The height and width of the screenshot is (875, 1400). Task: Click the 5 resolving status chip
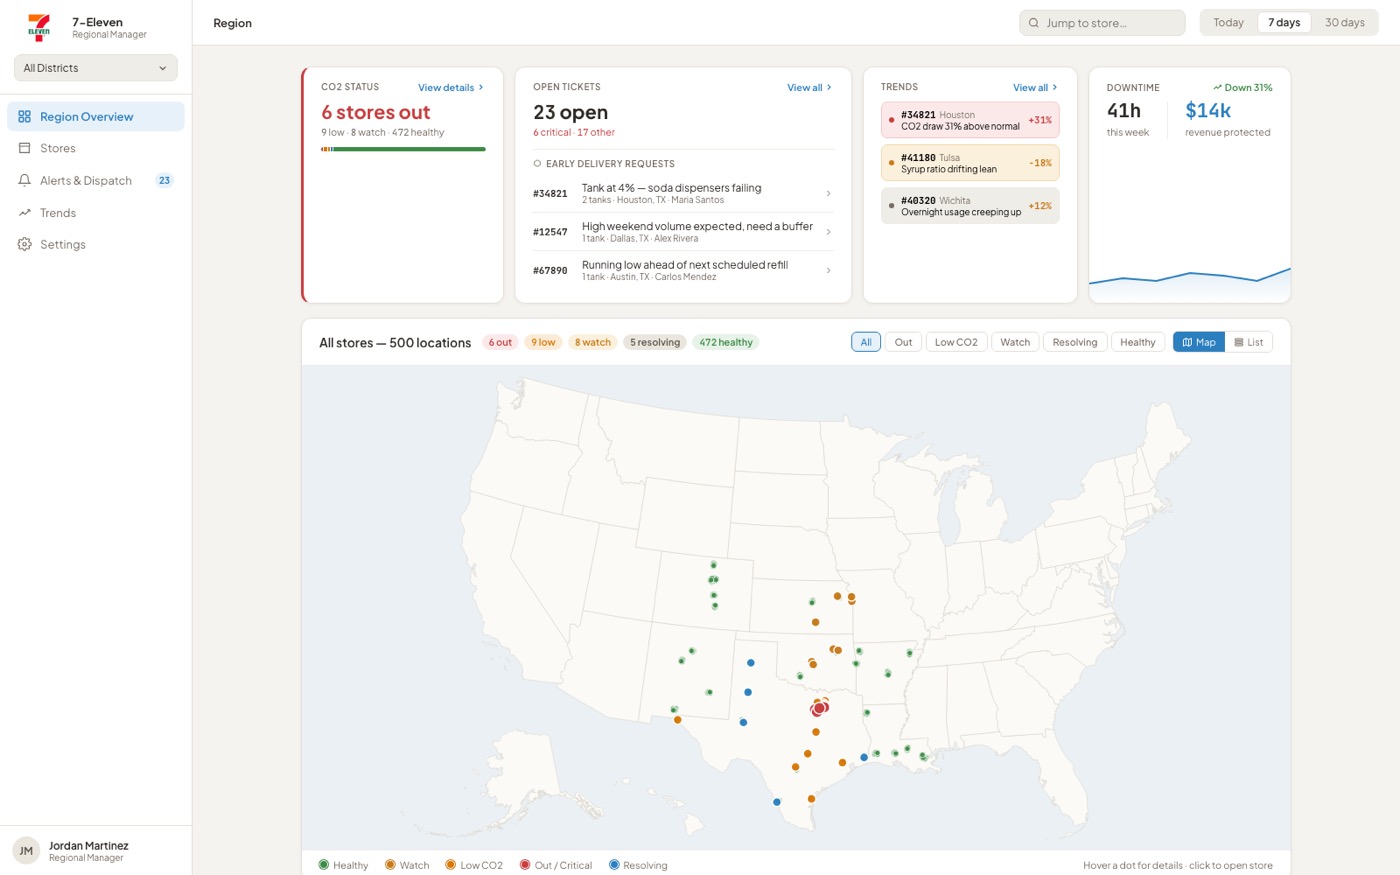tap(655, 342)
